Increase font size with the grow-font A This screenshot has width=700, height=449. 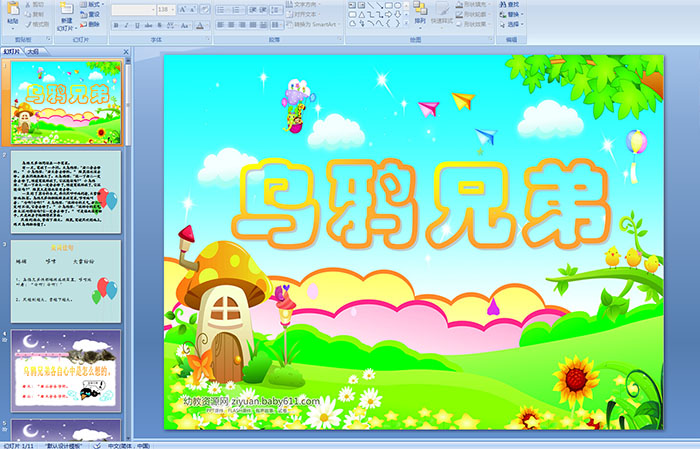(183, 9)
